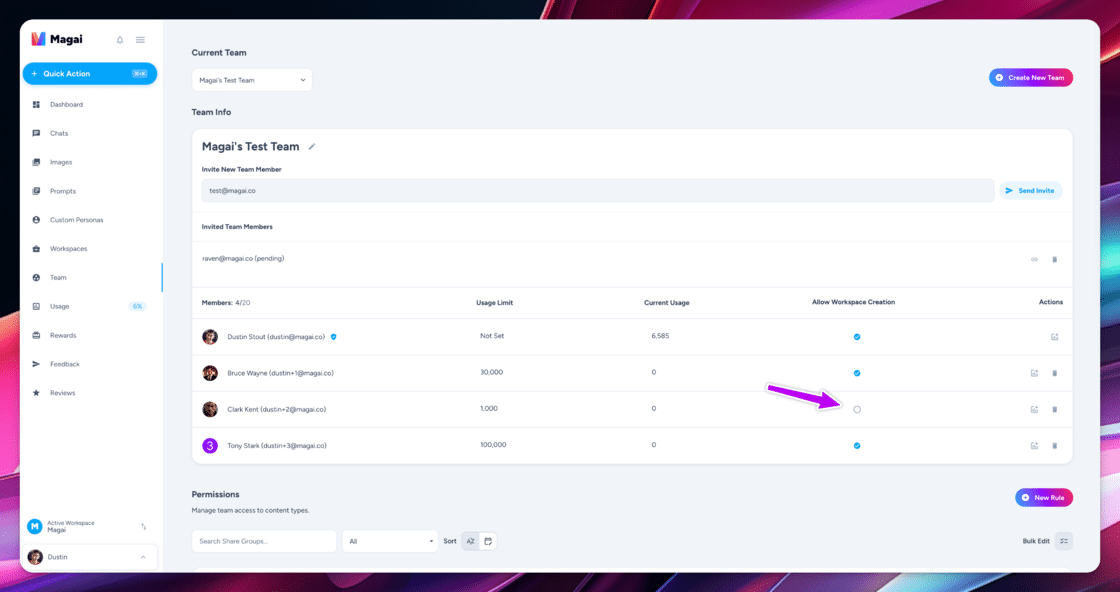Screen dimensions: 1120x592
Task: Focus the Search Share Groups field
Action: coord(264,541)
